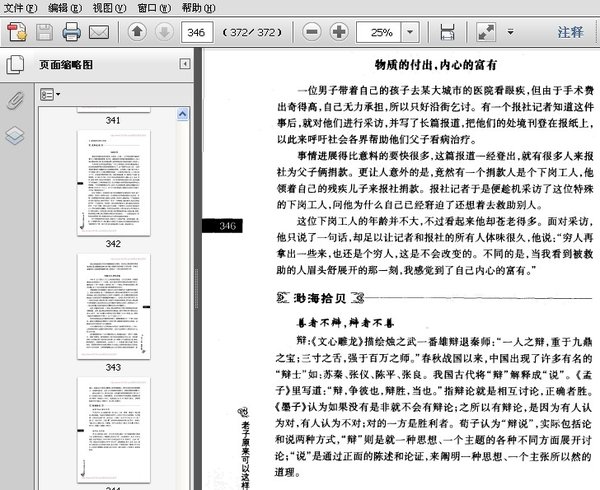Click page count text (372/372)
The width and height of the screenshot is (600, 490).
pyautogui.click(x=253, y=33)
